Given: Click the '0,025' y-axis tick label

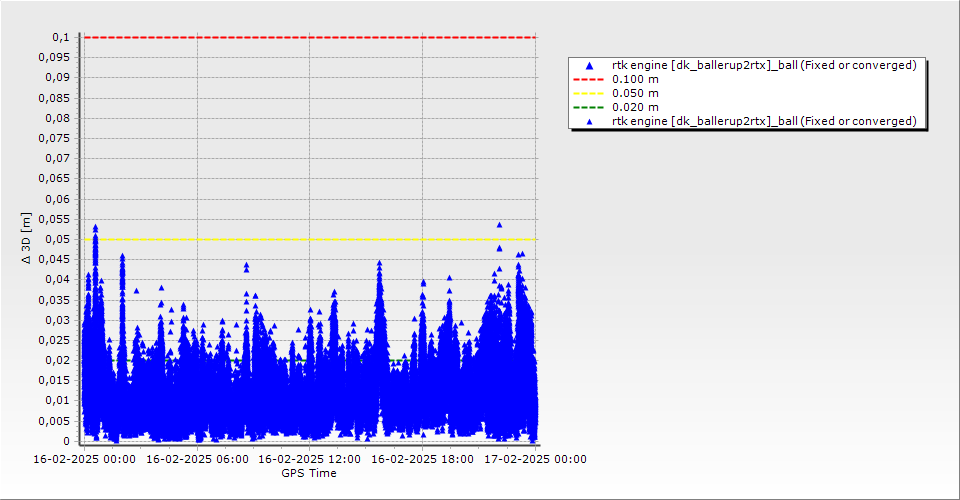Looking at the screenshot, I should [x=54, y=340].
